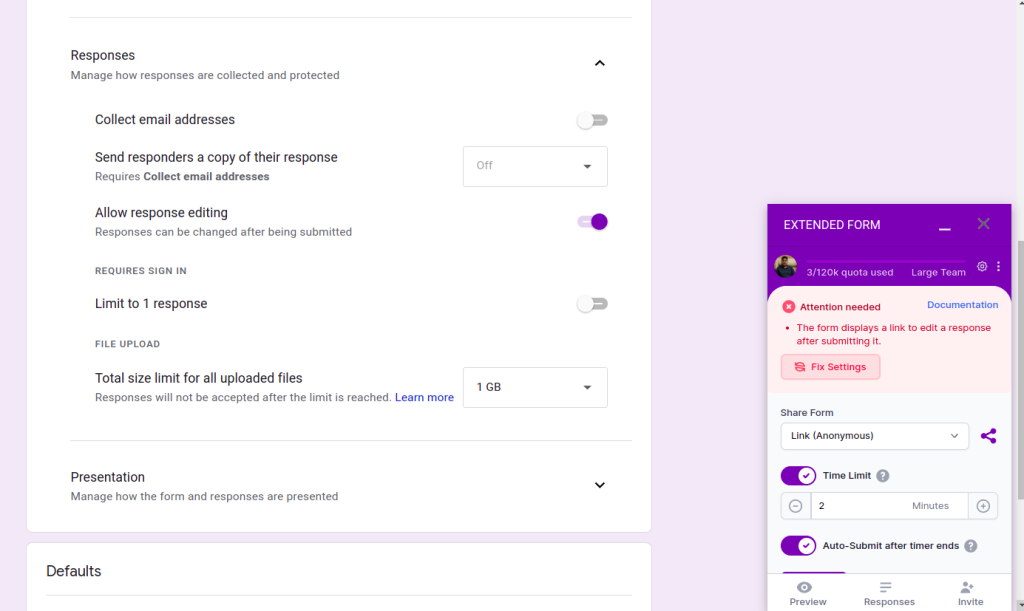Click the red Attention needed alert icon
Viewport: 1024px width, 611px height.
click(789, 306)
